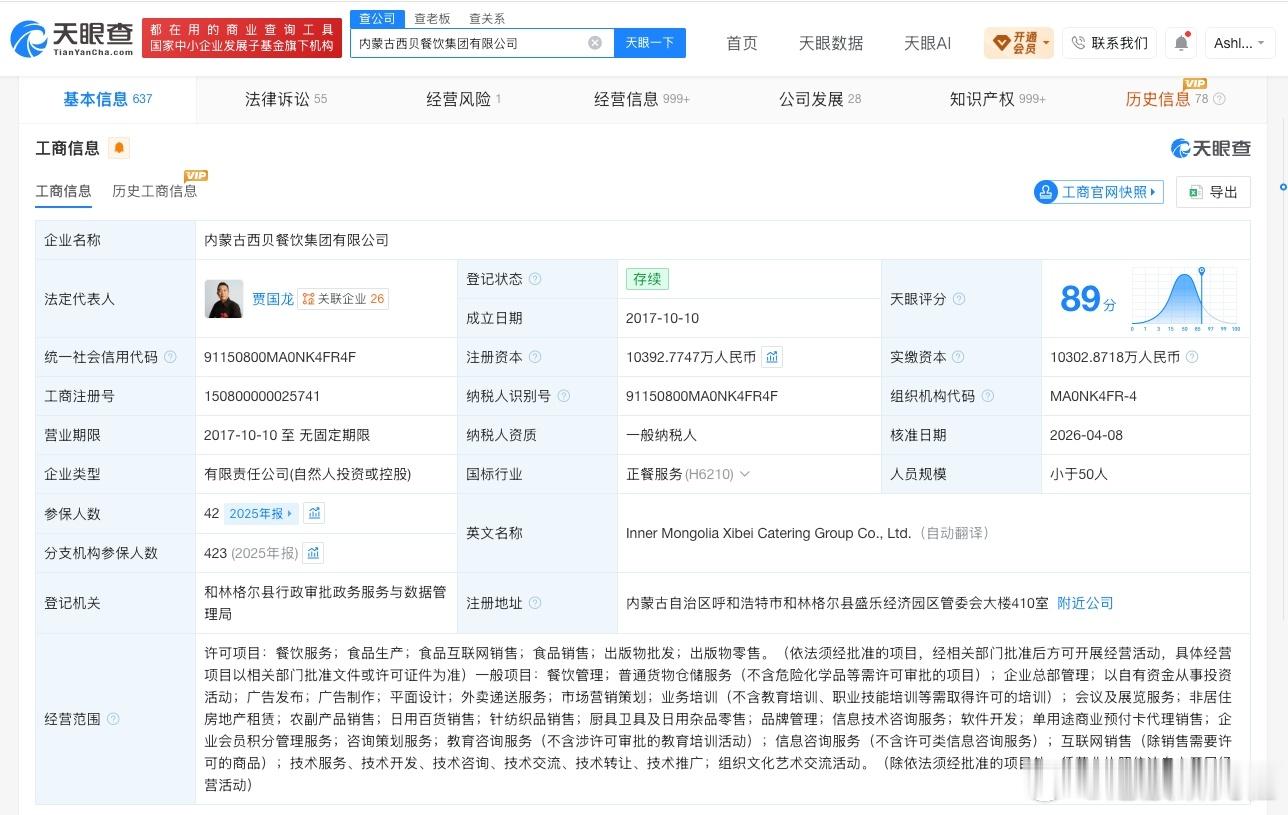This screenshot has height=815, width=1288.
Task: Click credit code 91150800MA0NK4FR4F under 统一社会信用代码
Action: (x=280, y=357)
